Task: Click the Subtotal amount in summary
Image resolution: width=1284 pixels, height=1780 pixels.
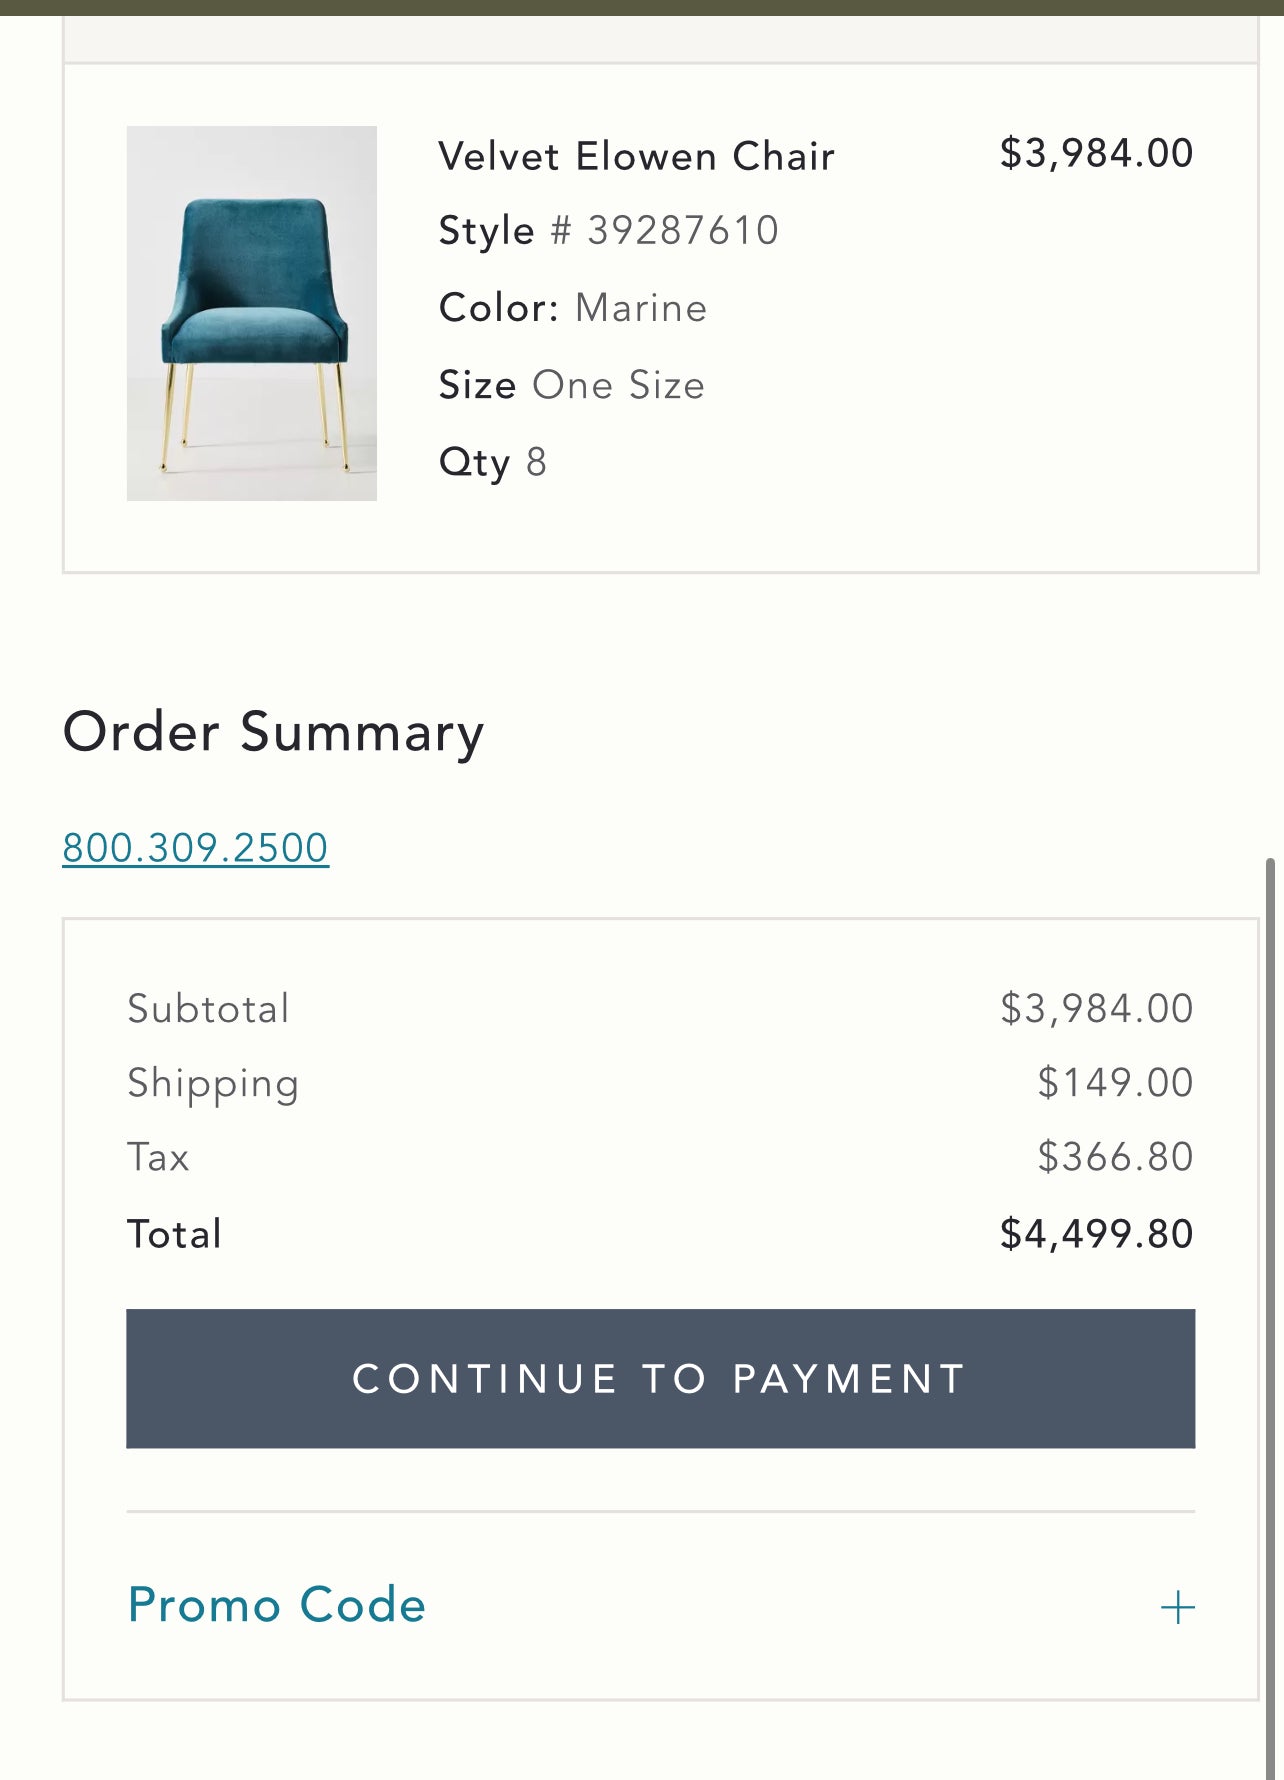Action: tap(1096, 1009)
